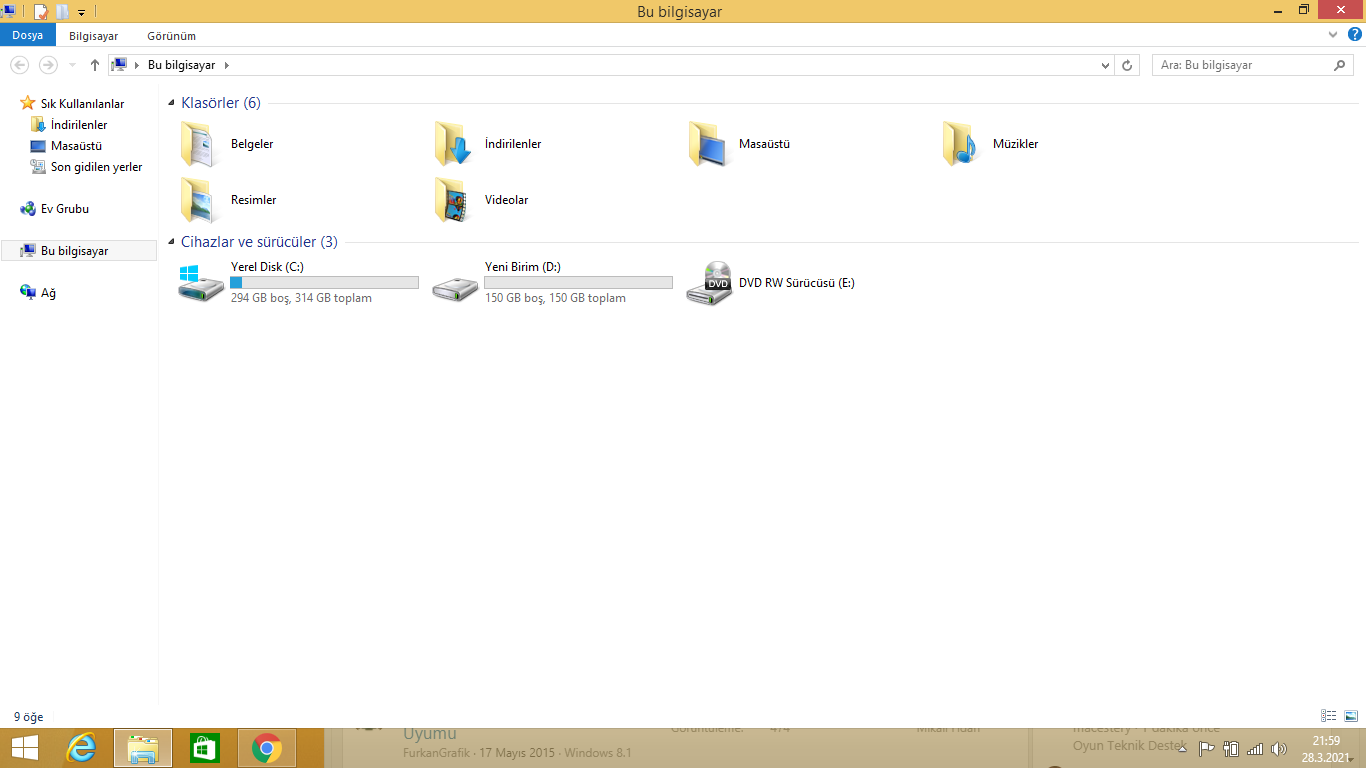Image resolution: width=1366 pixels, height=768 pixels.
Task: Expand the chevron after Bu bilgisayar in address bar
Action: click(x=226, y=65)
